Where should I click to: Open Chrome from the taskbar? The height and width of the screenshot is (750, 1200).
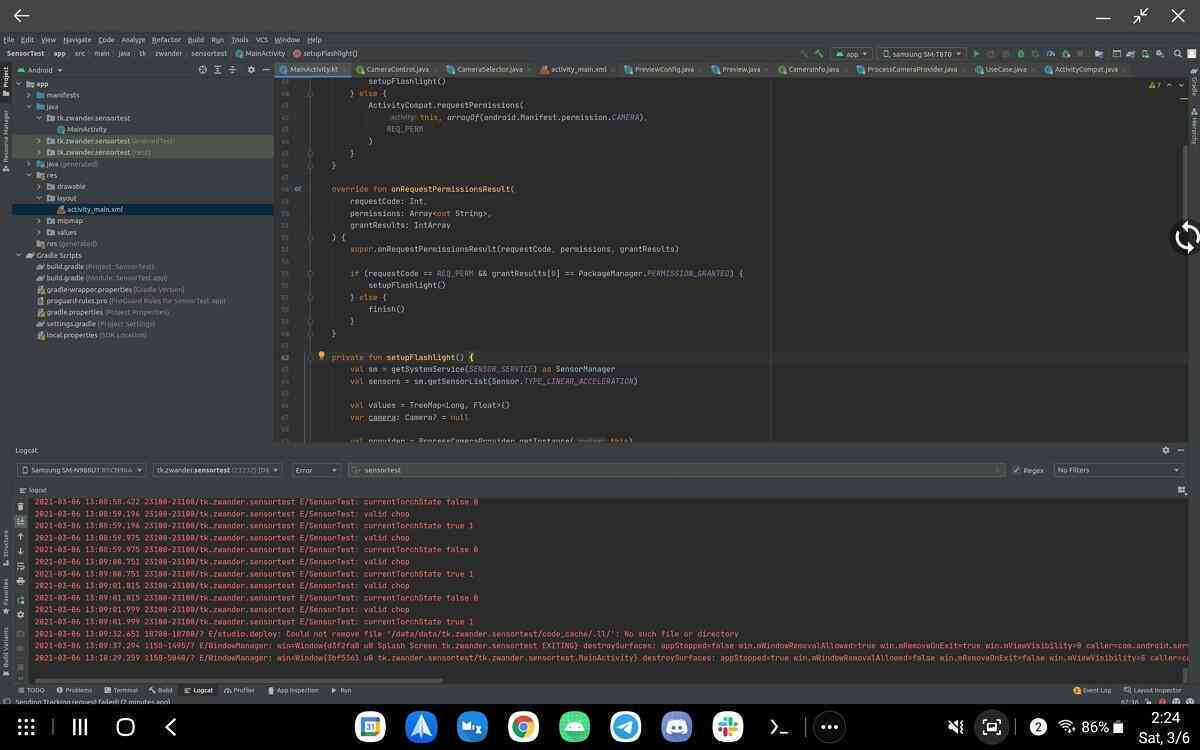point(523,727)
